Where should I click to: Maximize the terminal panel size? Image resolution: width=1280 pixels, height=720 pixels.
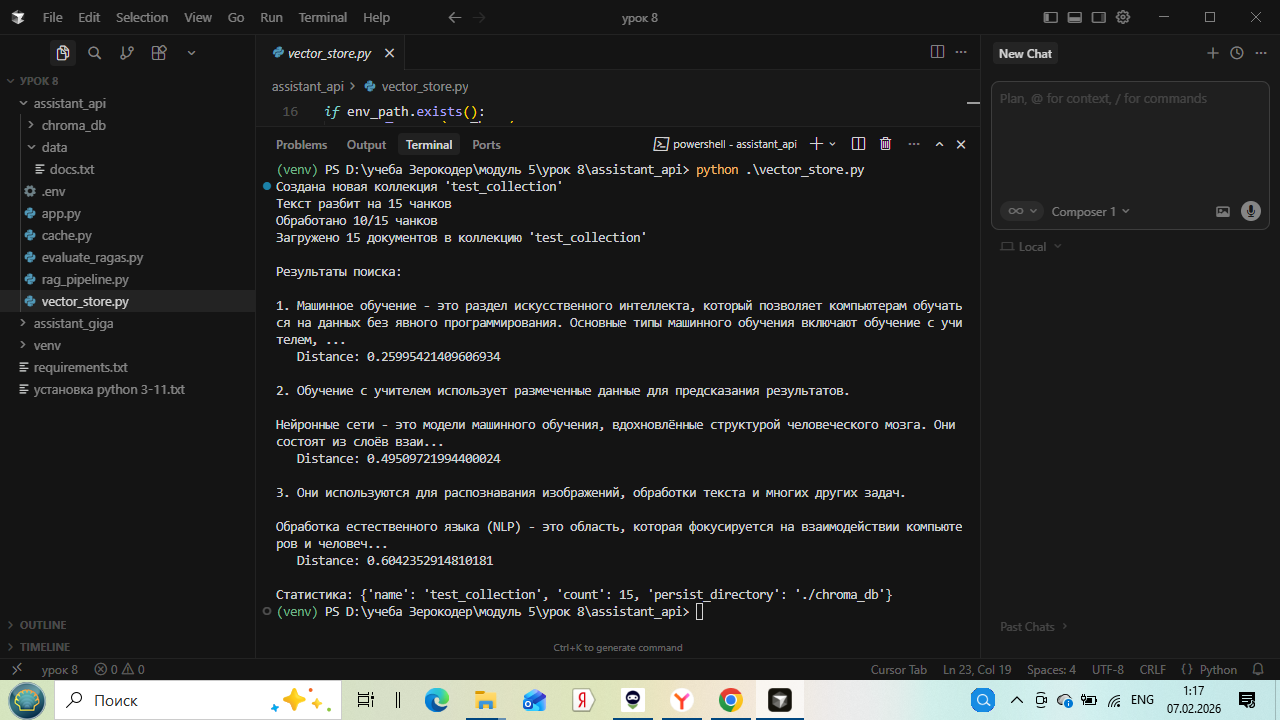pos(939,144)
